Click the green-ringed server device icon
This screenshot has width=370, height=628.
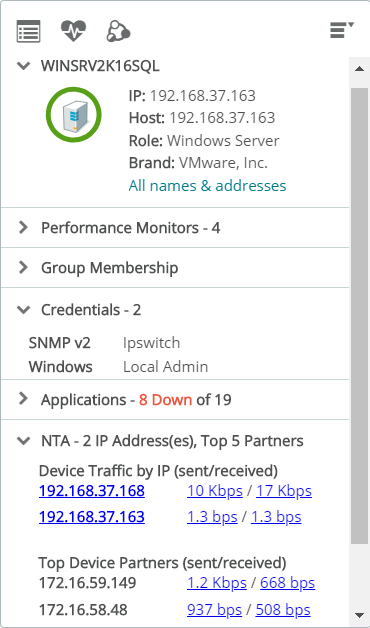point(74,115)
